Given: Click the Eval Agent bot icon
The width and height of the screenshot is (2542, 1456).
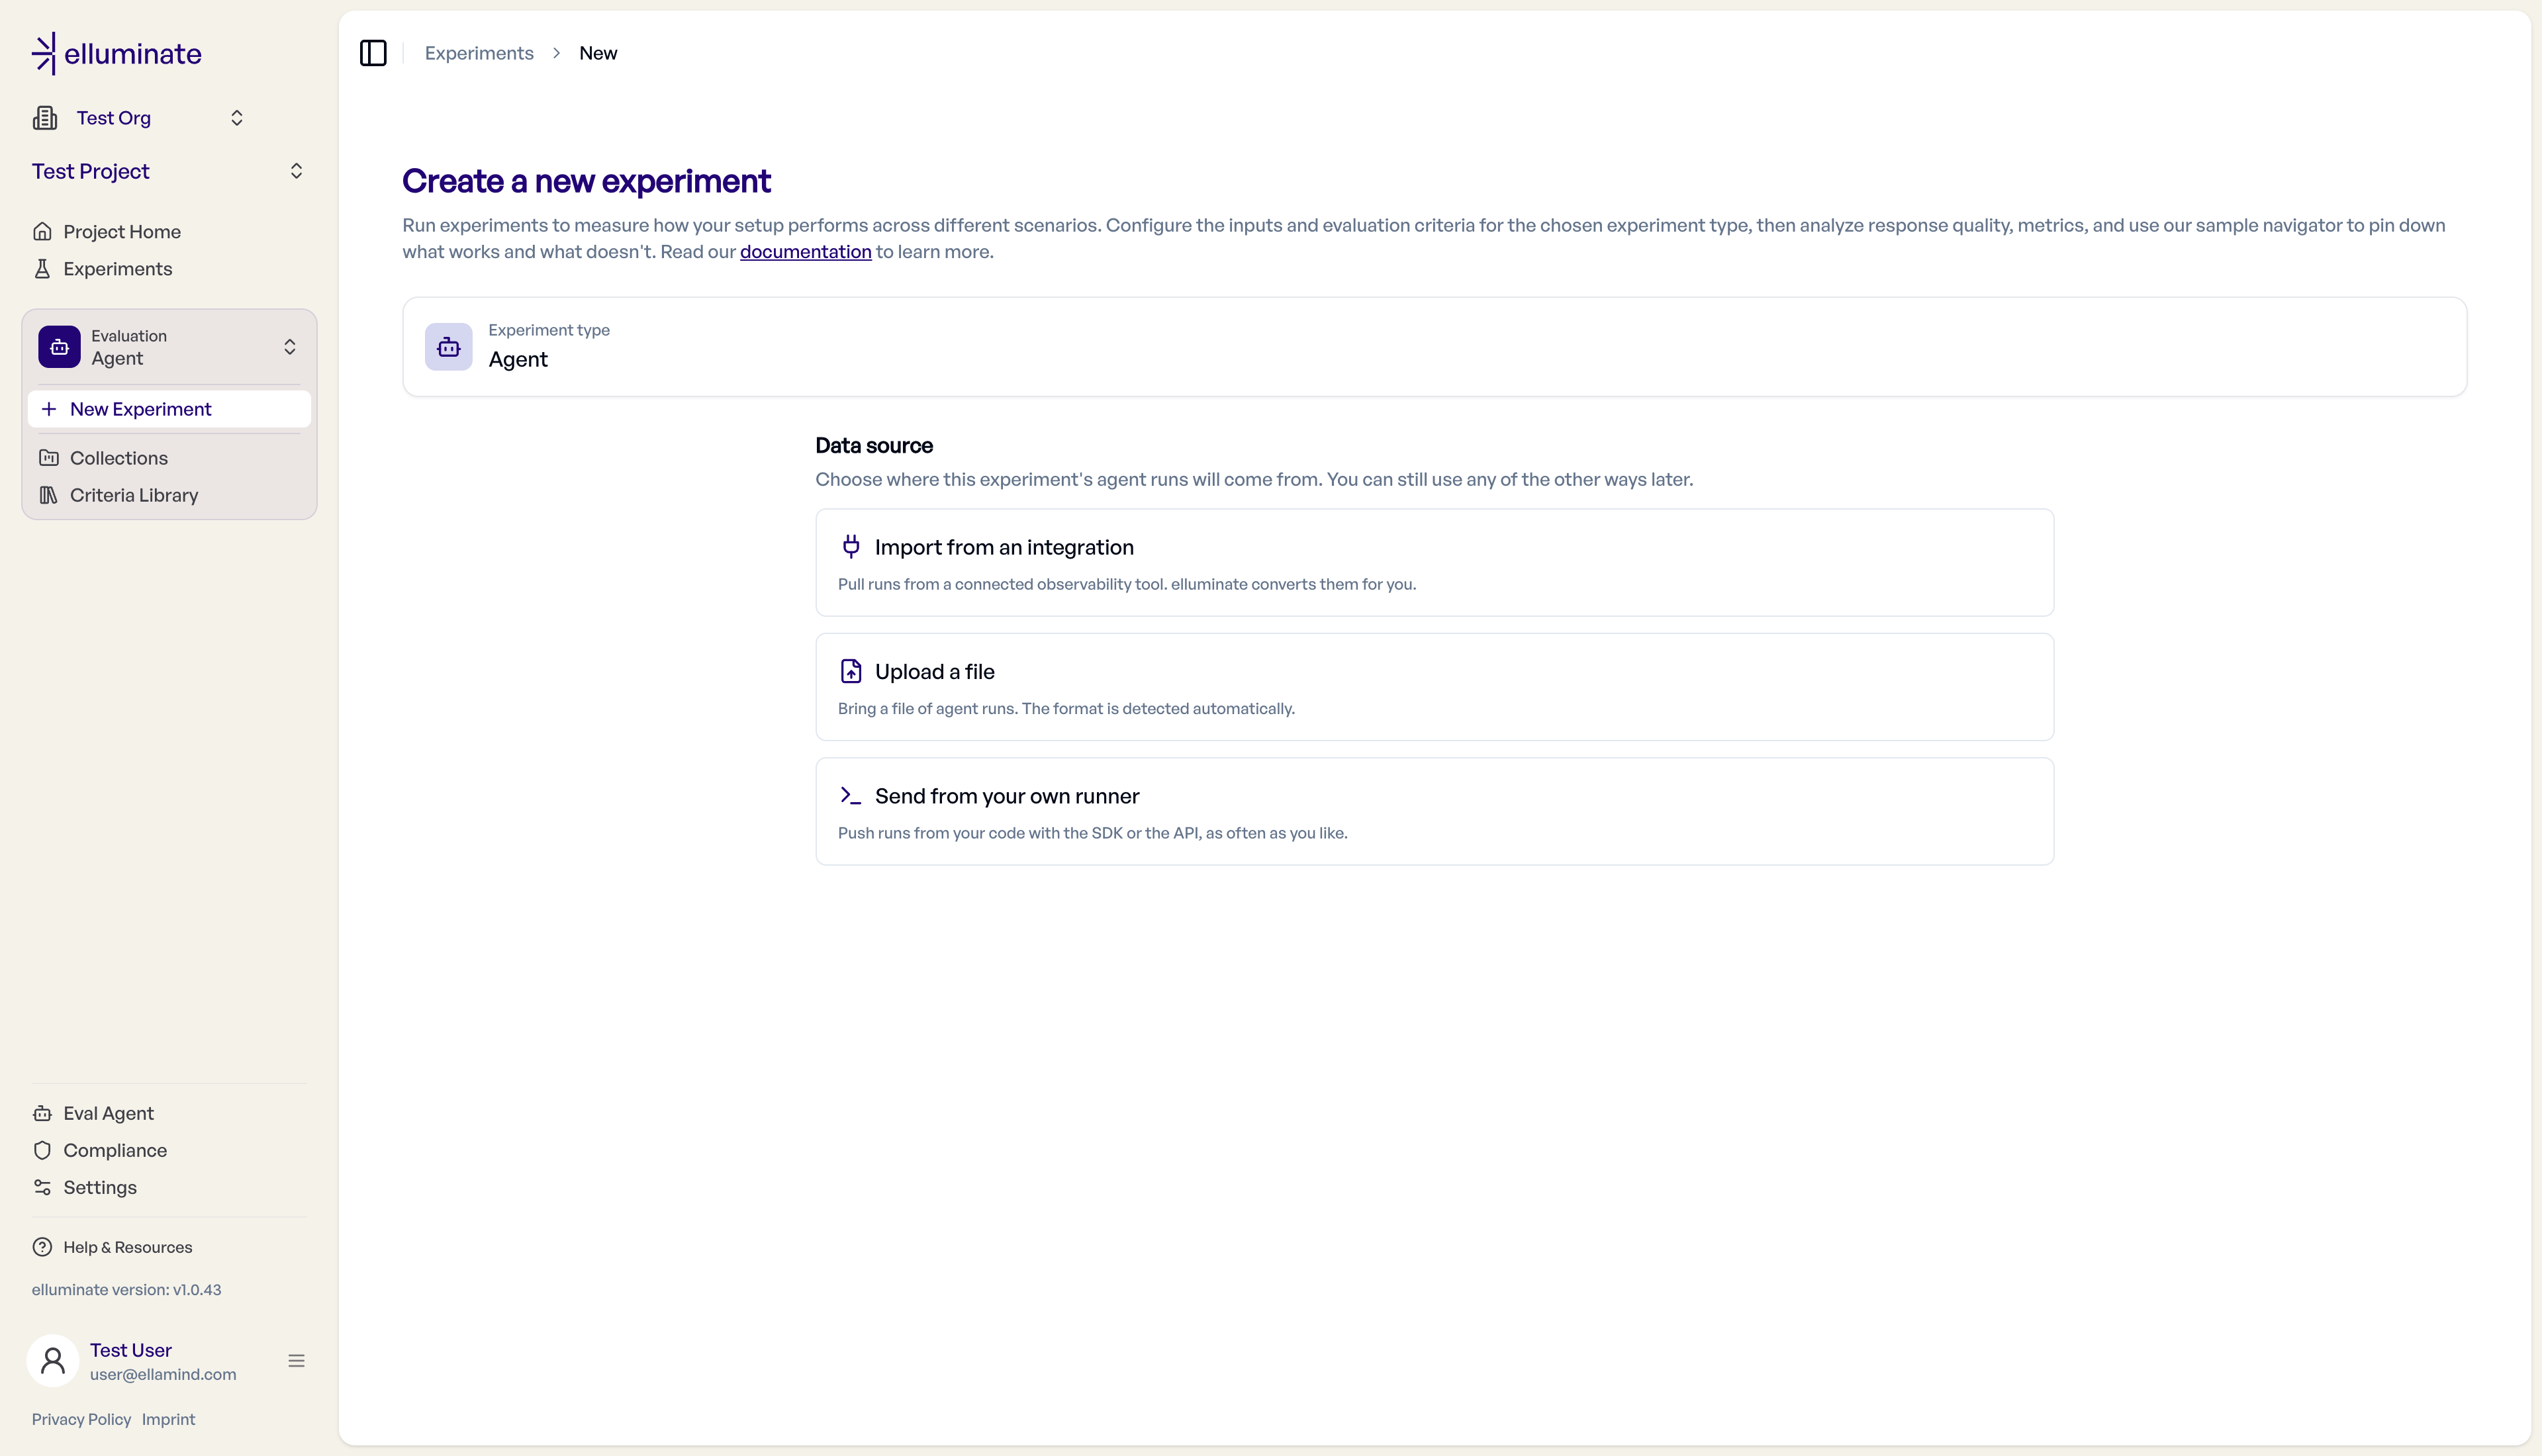Looking at the screenshot, I should click(42, 1113).
